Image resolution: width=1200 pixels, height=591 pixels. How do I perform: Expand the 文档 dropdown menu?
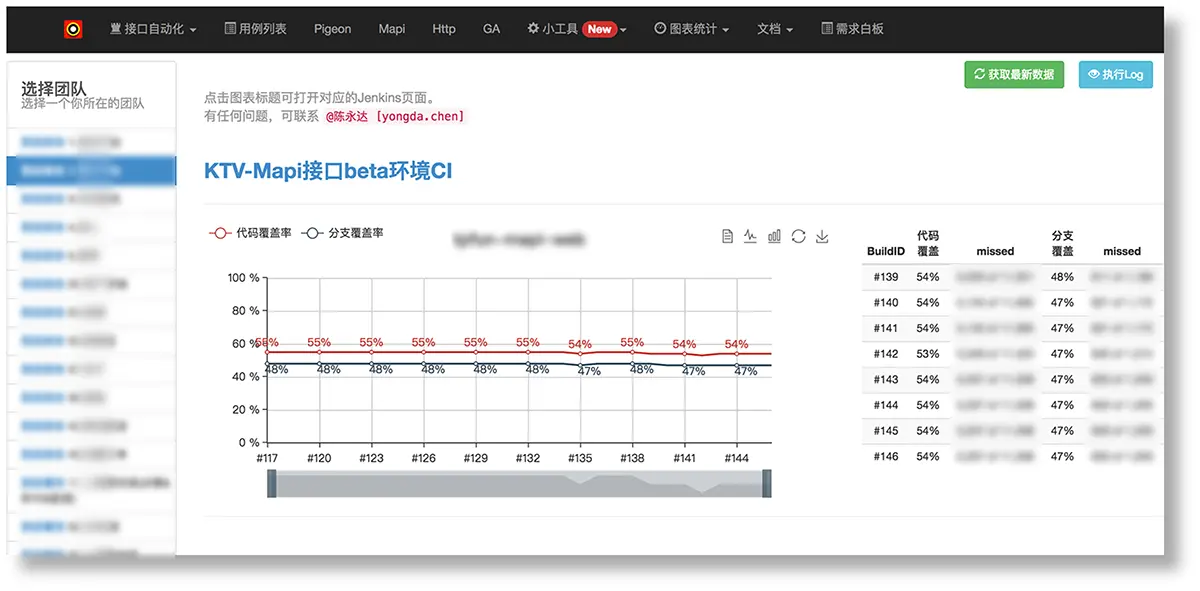click(x=775, y=29)
